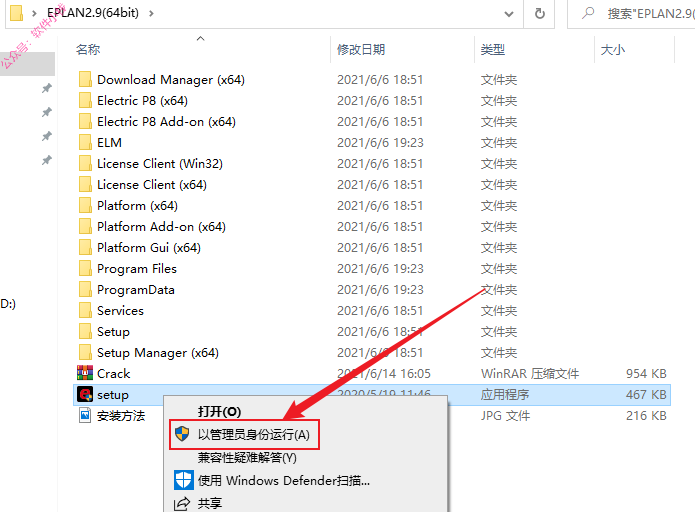Viewport: 695px width, 512px height.
Task: Click the Services folder icon
Action: (x=85, y=310)
